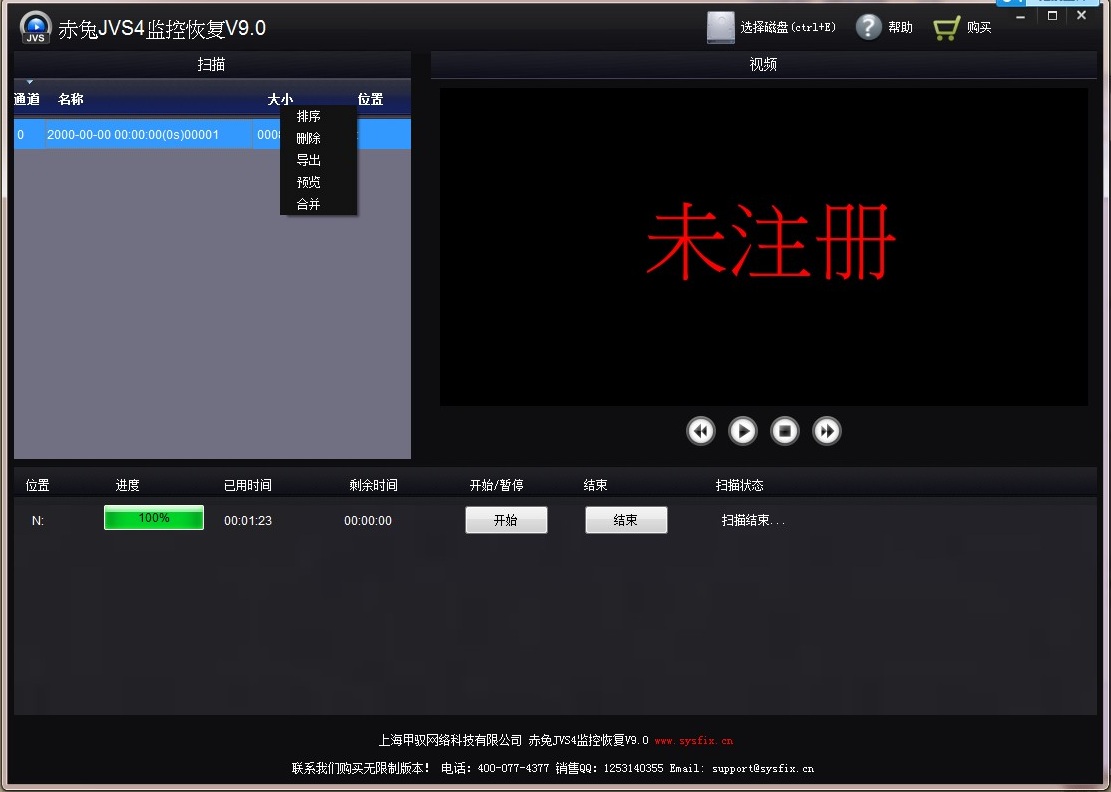
Task: Click the 帮助 label
Action: pos(901,28)
